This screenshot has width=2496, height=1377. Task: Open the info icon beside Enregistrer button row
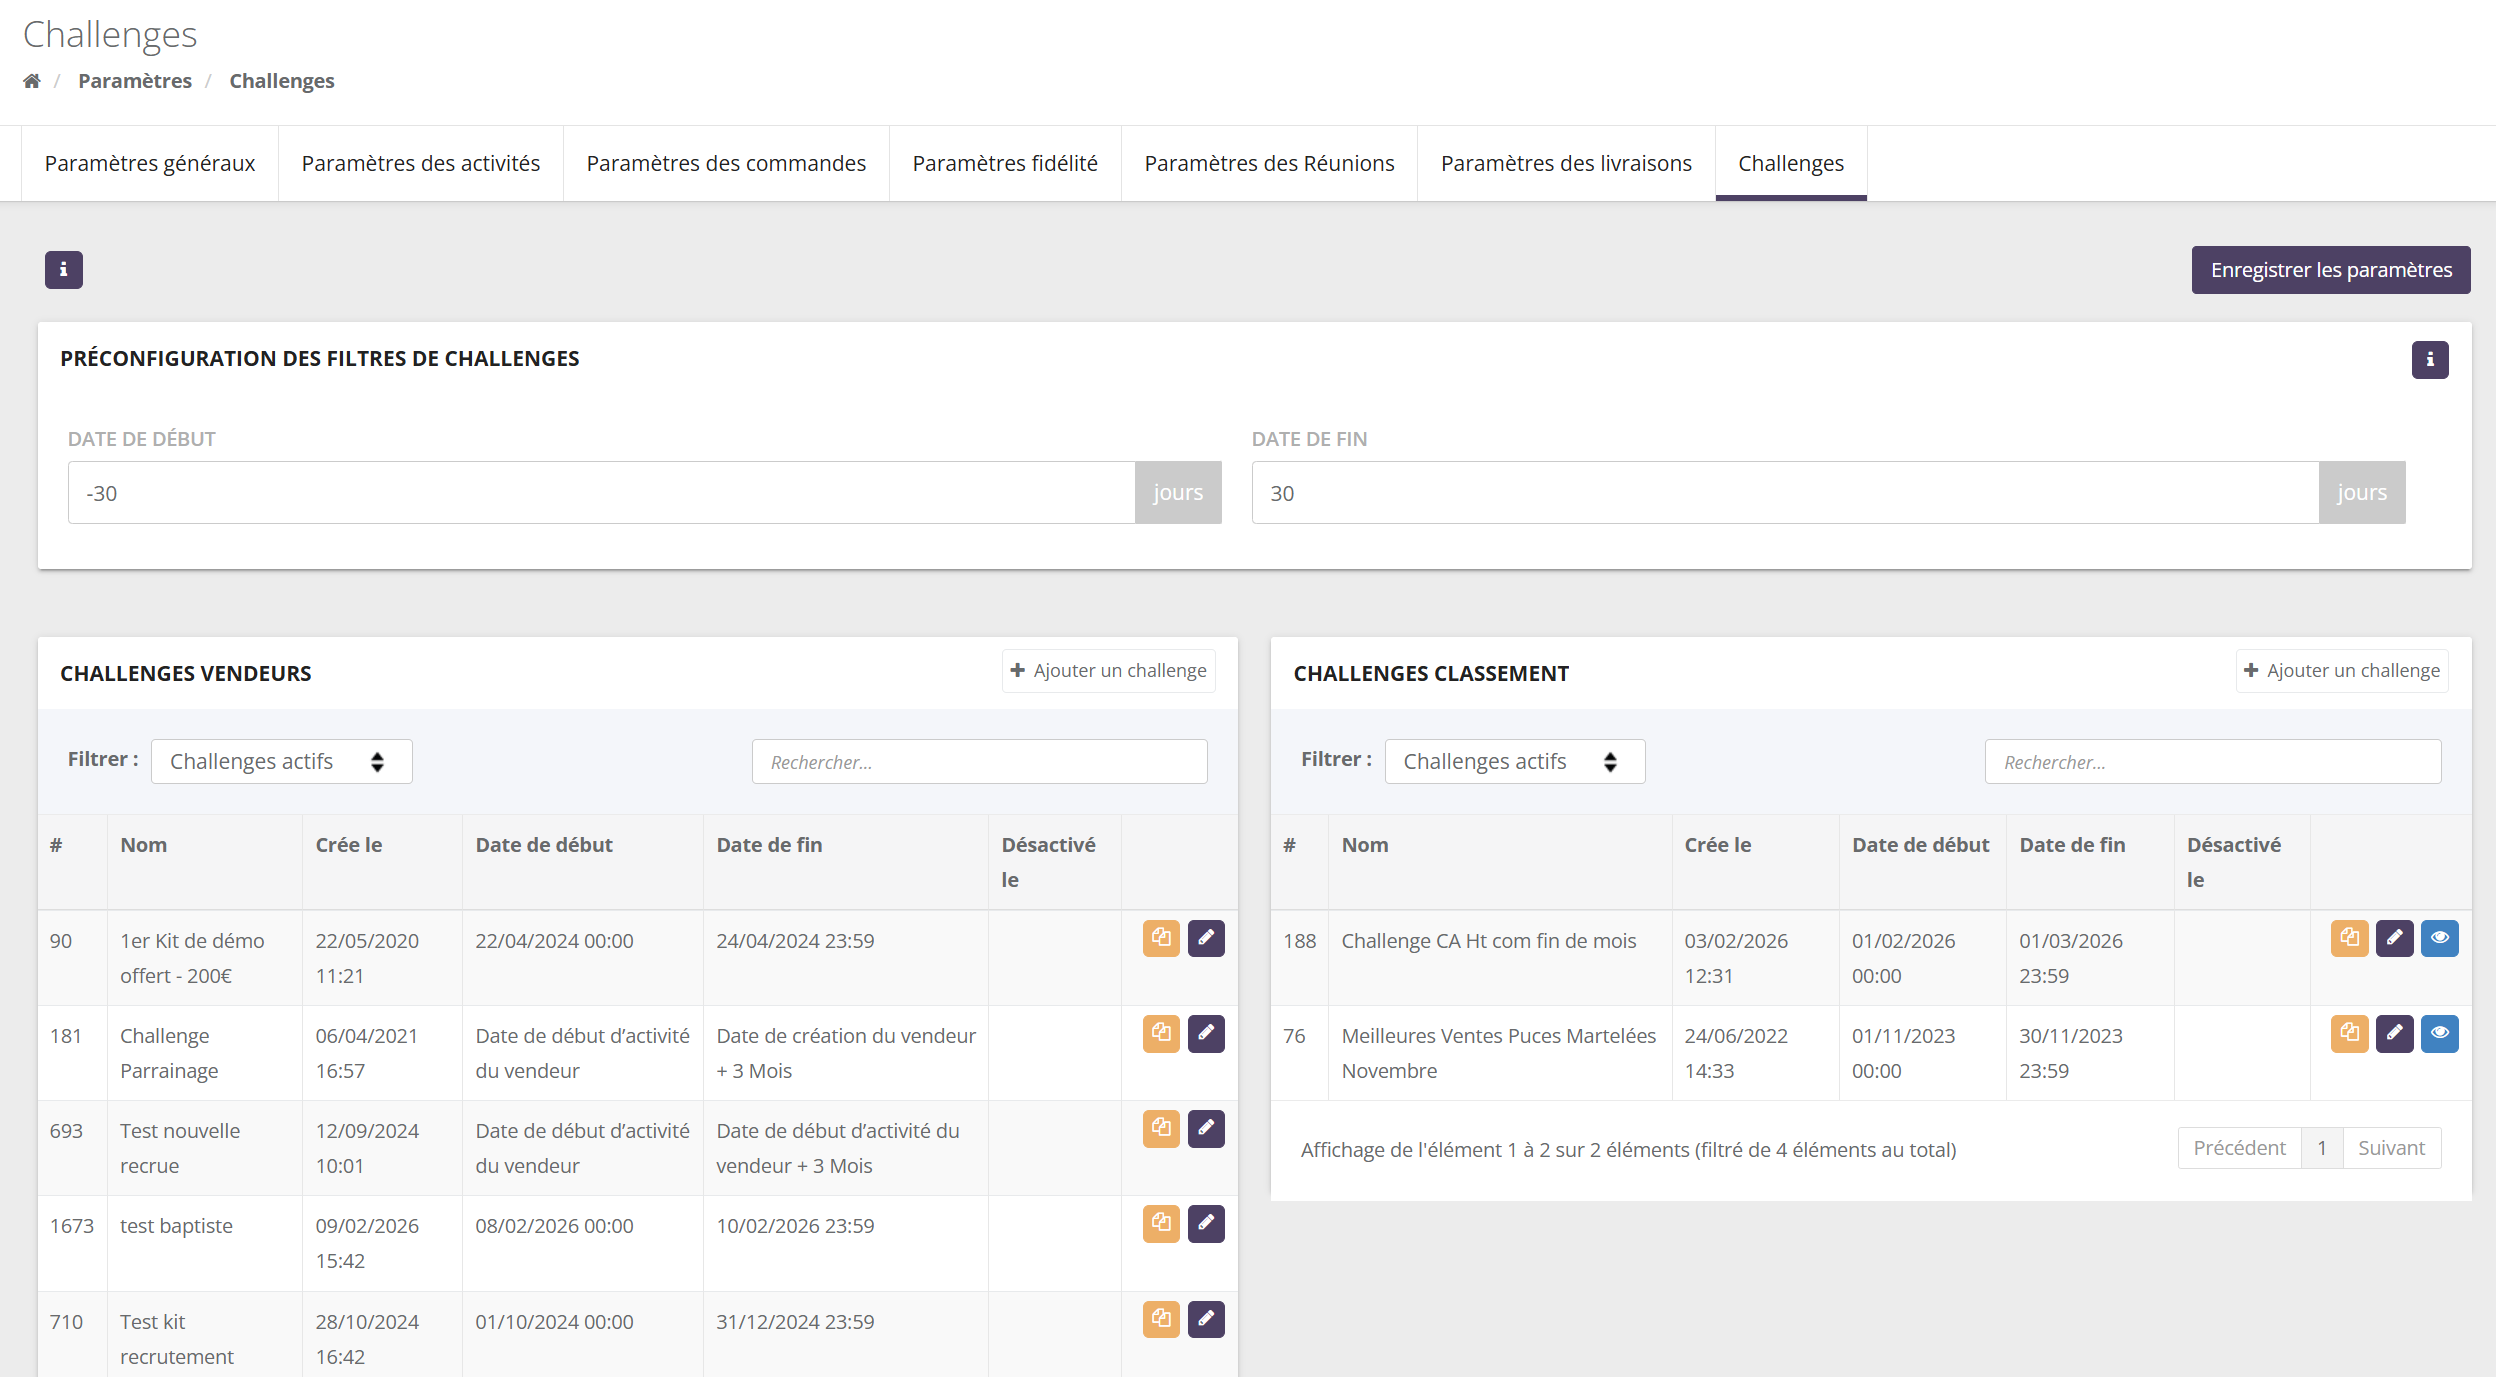64,270
